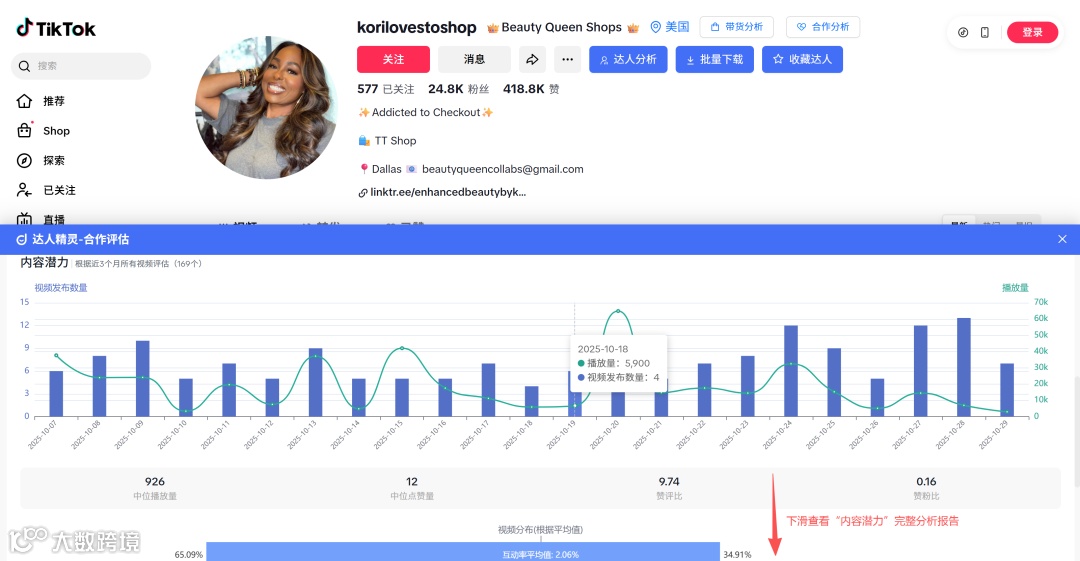The image size is (1080, 561).
Task: Click the 12 中位点赞量 stat
Action: click(412, 488)
